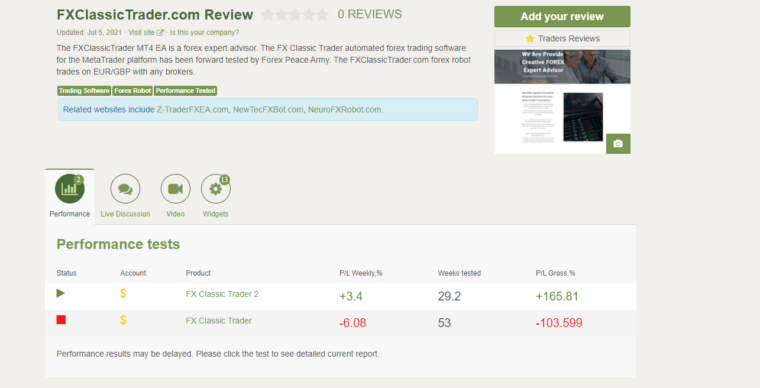Click the star rating row
The width and height of the screenshot is (760, 388).
295,15
